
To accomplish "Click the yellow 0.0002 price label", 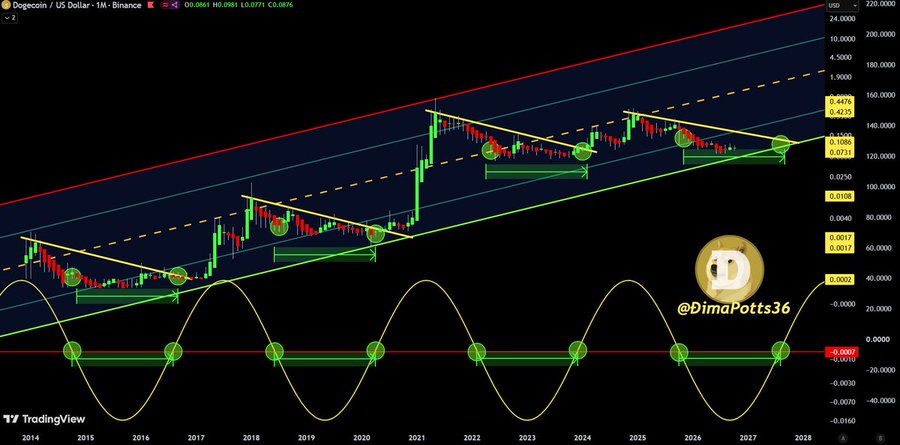I will coord(841,280).
